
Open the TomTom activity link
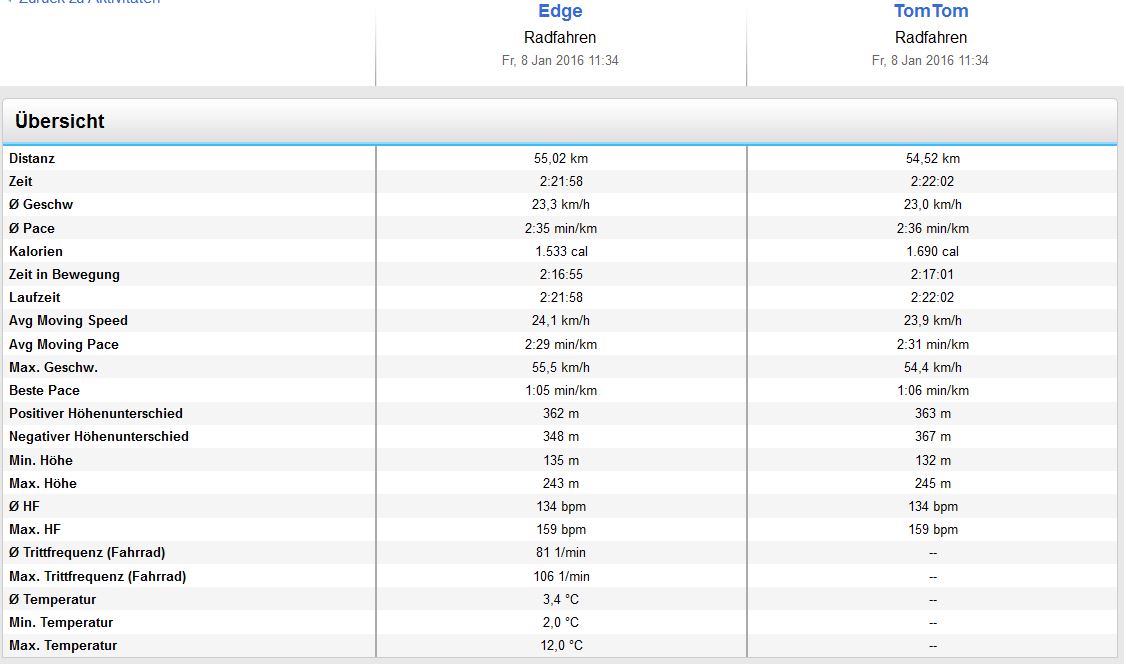930,12
